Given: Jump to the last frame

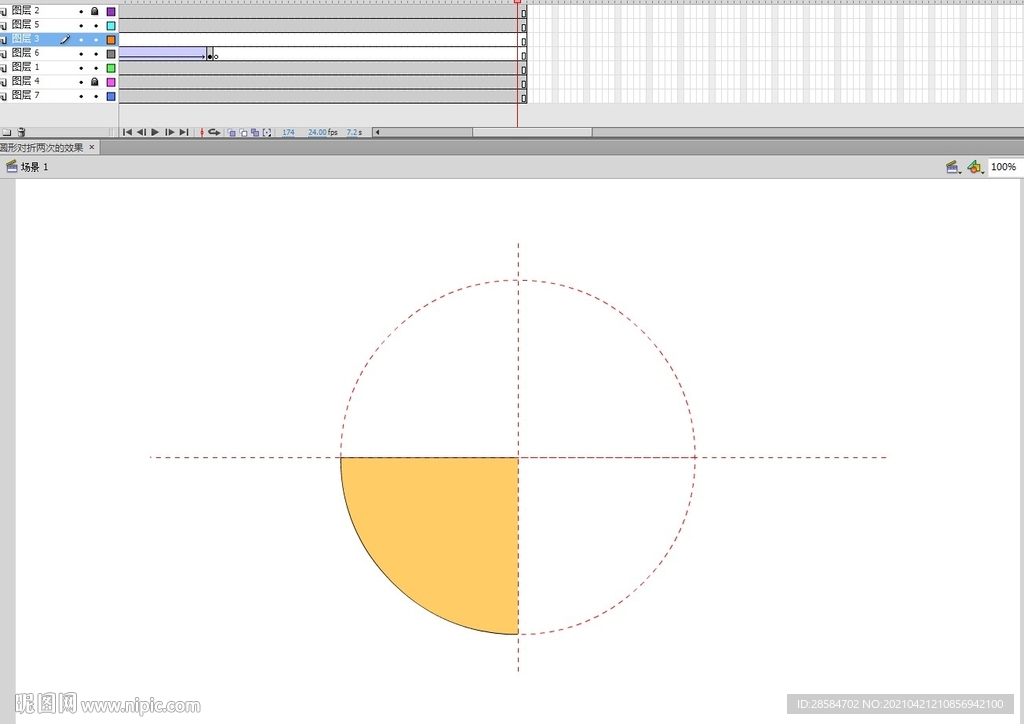Looking at the screenshot, I should tap(184, 132).
